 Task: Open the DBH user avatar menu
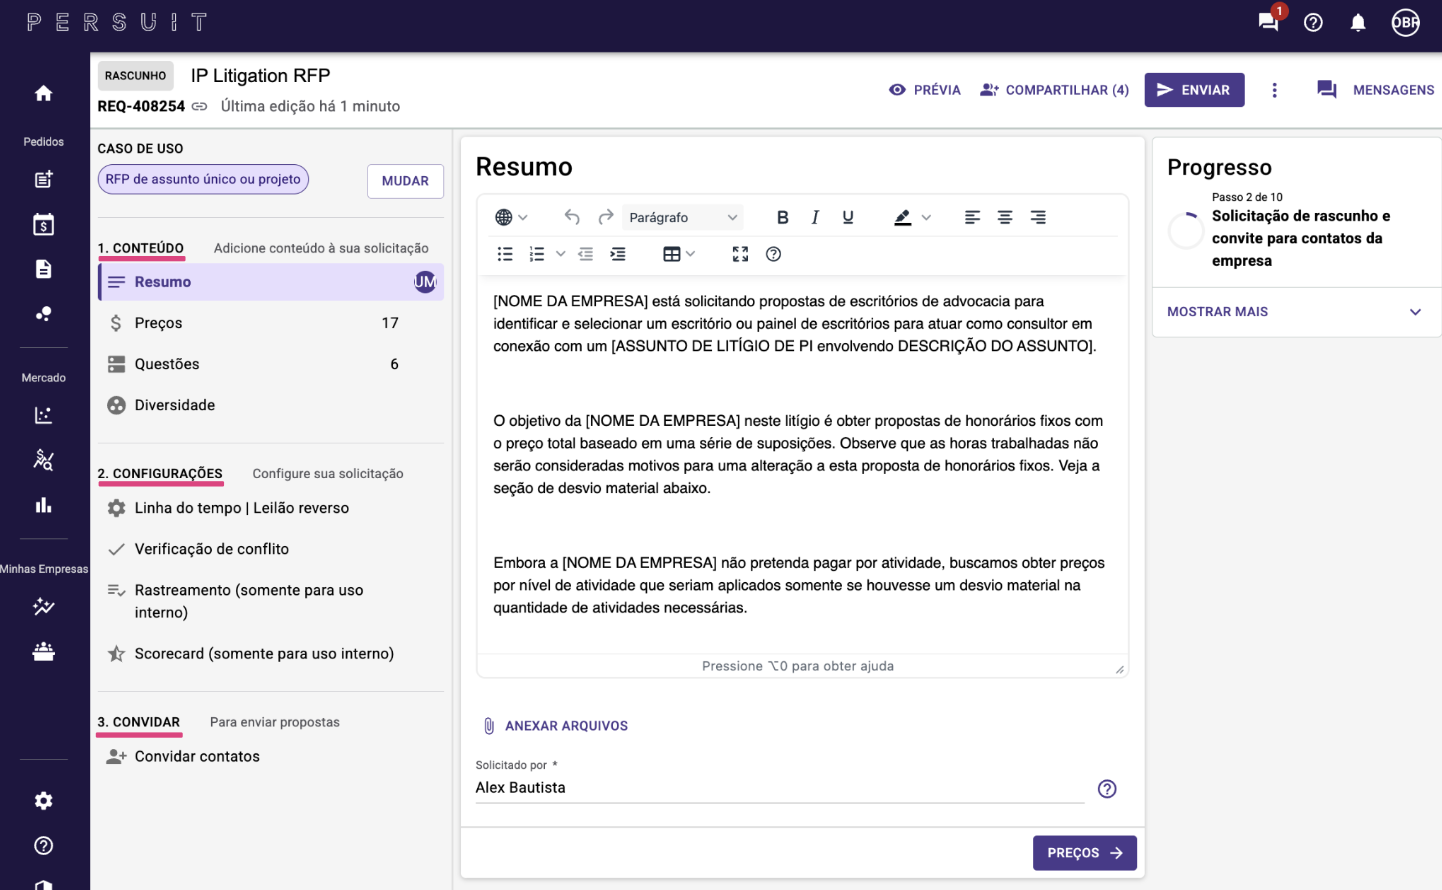pyautogui.click(x=1405, y=22)
